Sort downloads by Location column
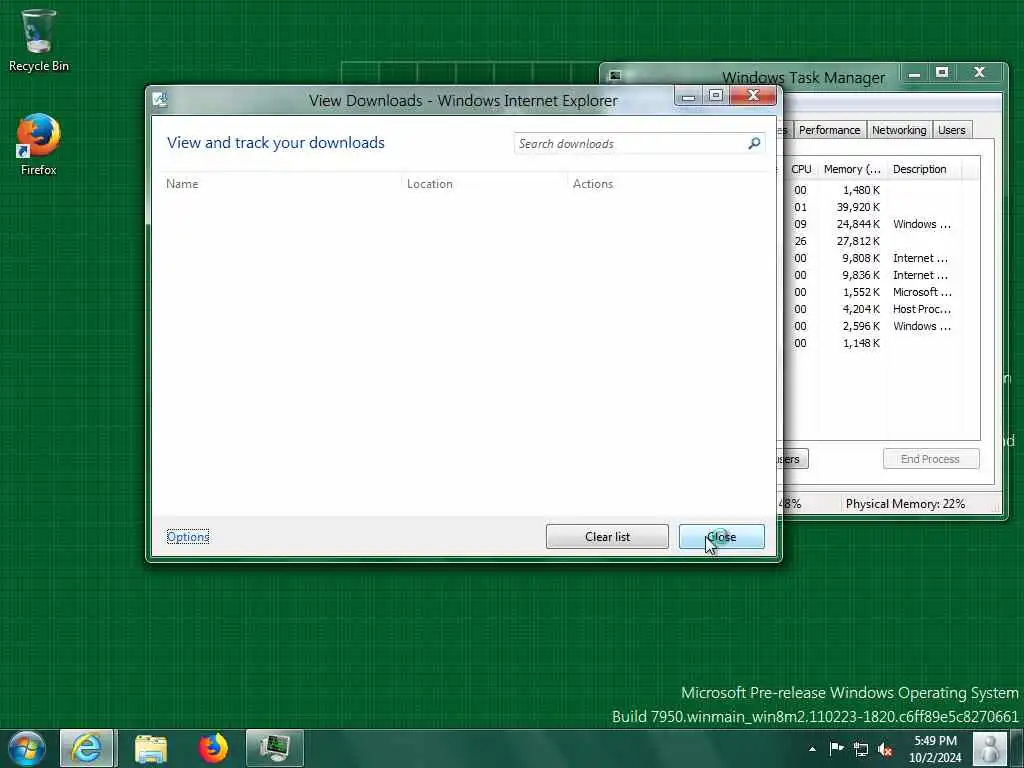The image size is (1024, 768). pyautogui.click(x=485, y=184)
